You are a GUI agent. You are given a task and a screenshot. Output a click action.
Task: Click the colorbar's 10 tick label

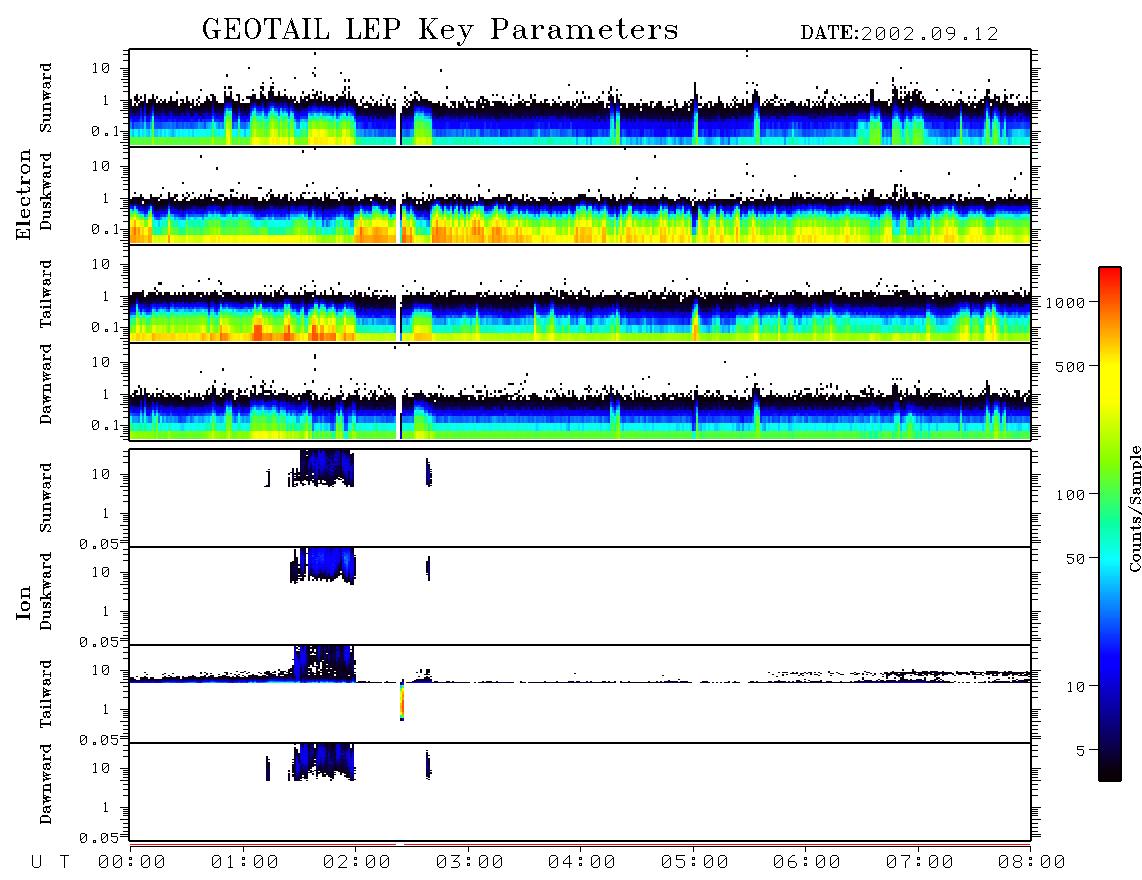1074,687
